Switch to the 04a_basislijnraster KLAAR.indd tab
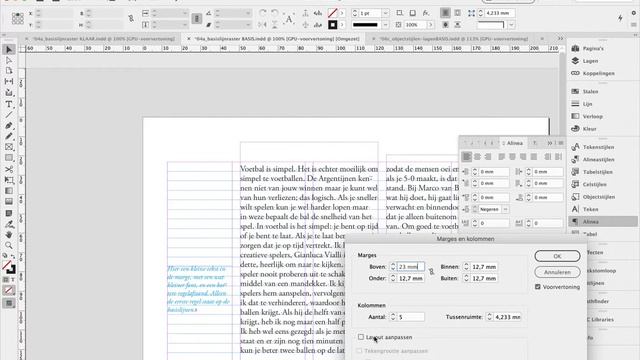The height and width of the screenshot is (360, 640). tap(104, 39)
